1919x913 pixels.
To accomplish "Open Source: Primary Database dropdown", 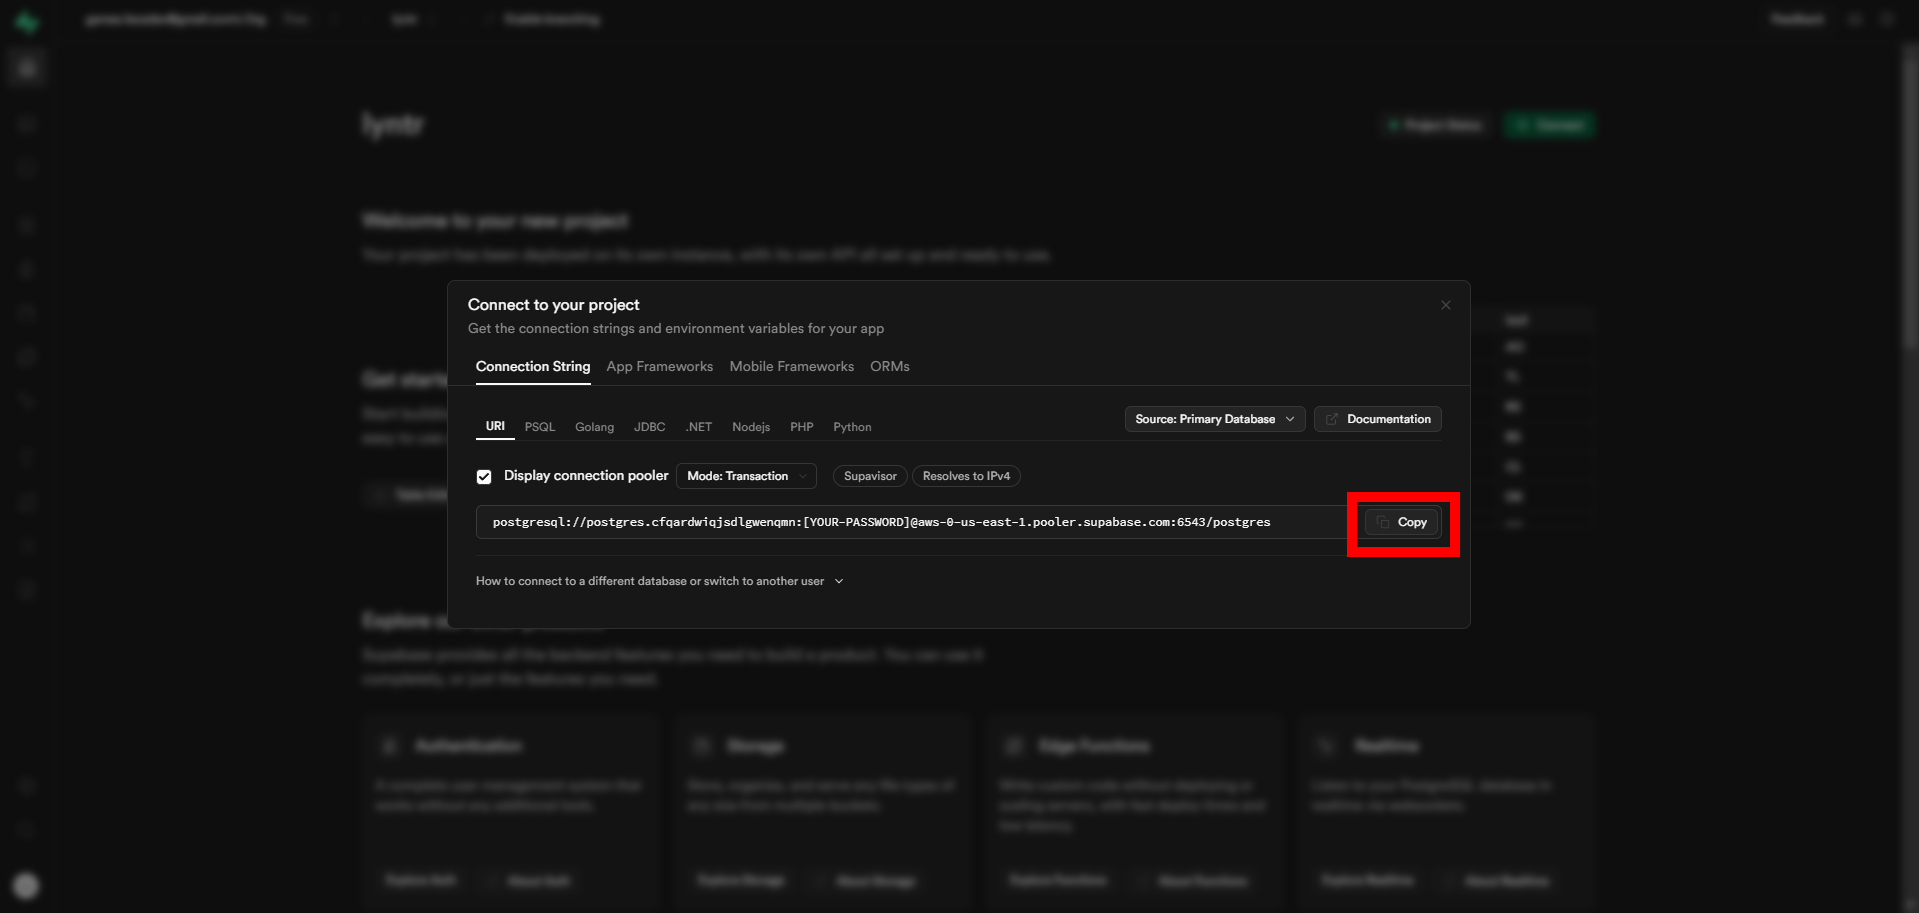I will tap(1215, 419).
